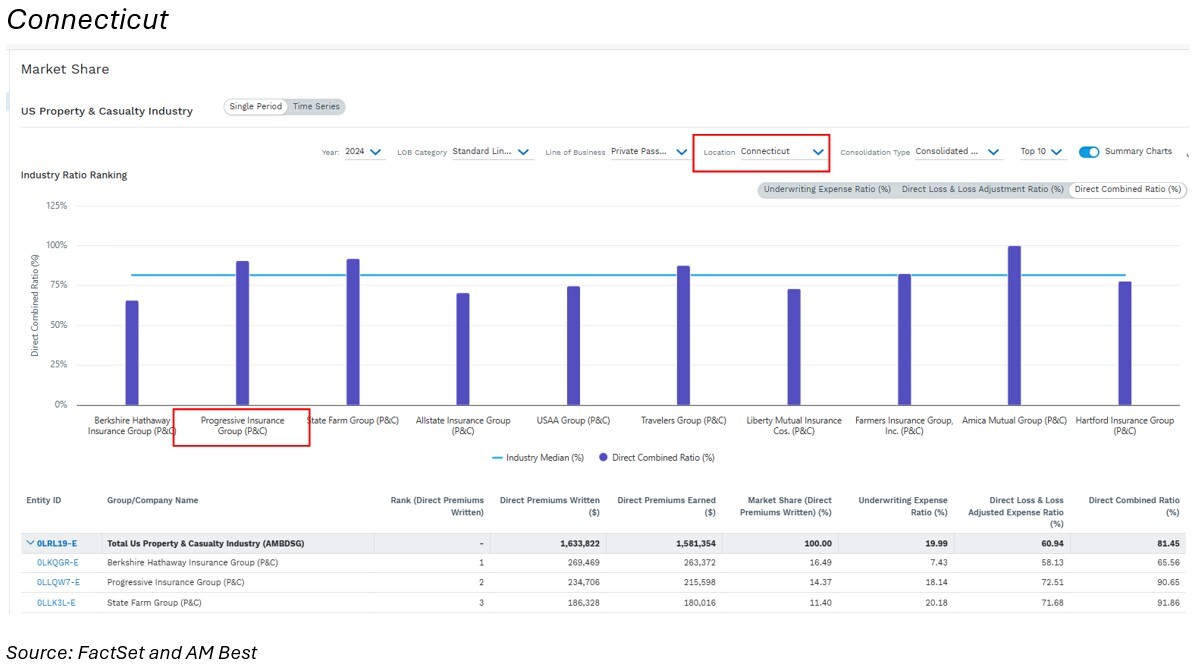1200x668 pixels.
Task: Click the Industry Median legend line icon
Action: [497, 458]
